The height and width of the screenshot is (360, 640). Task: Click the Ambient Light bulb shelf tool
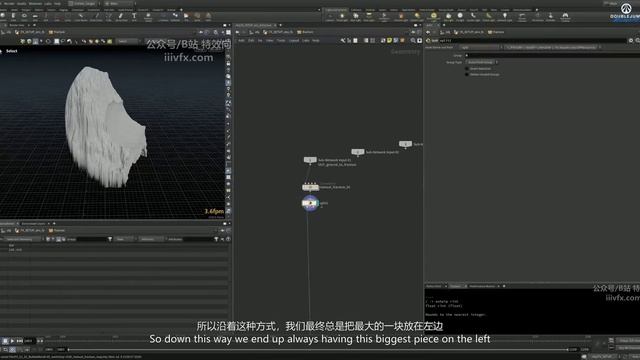(x=504, y=17)
